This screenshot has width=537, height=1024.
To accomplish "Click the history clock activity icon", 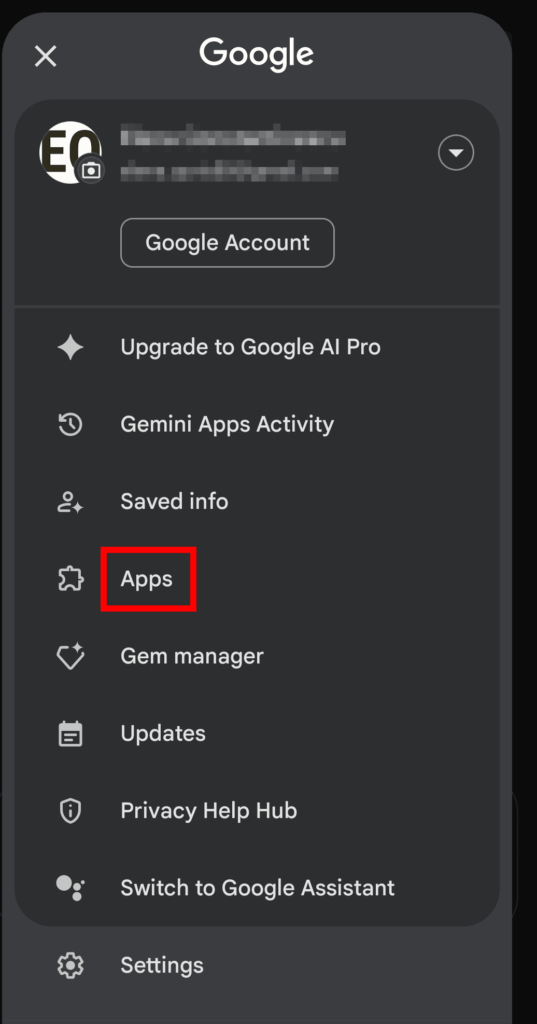I will tap(71, 424).
